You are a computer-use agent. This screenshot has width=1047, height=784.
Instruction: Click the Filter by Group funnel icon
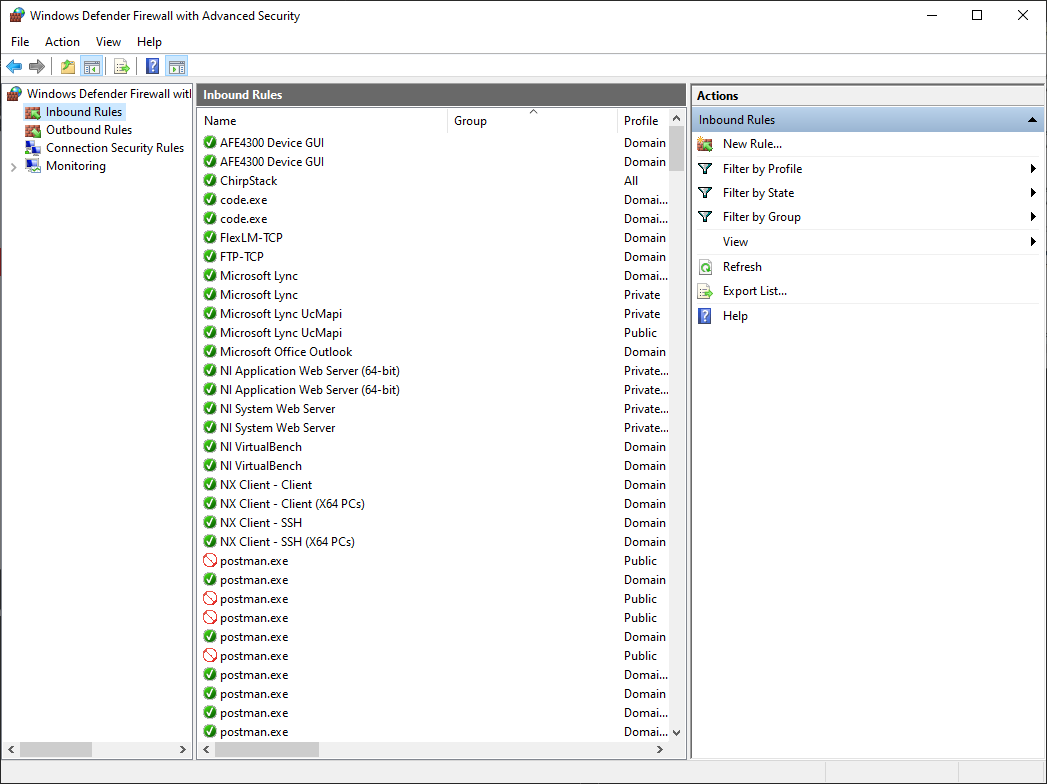point(708,217)
